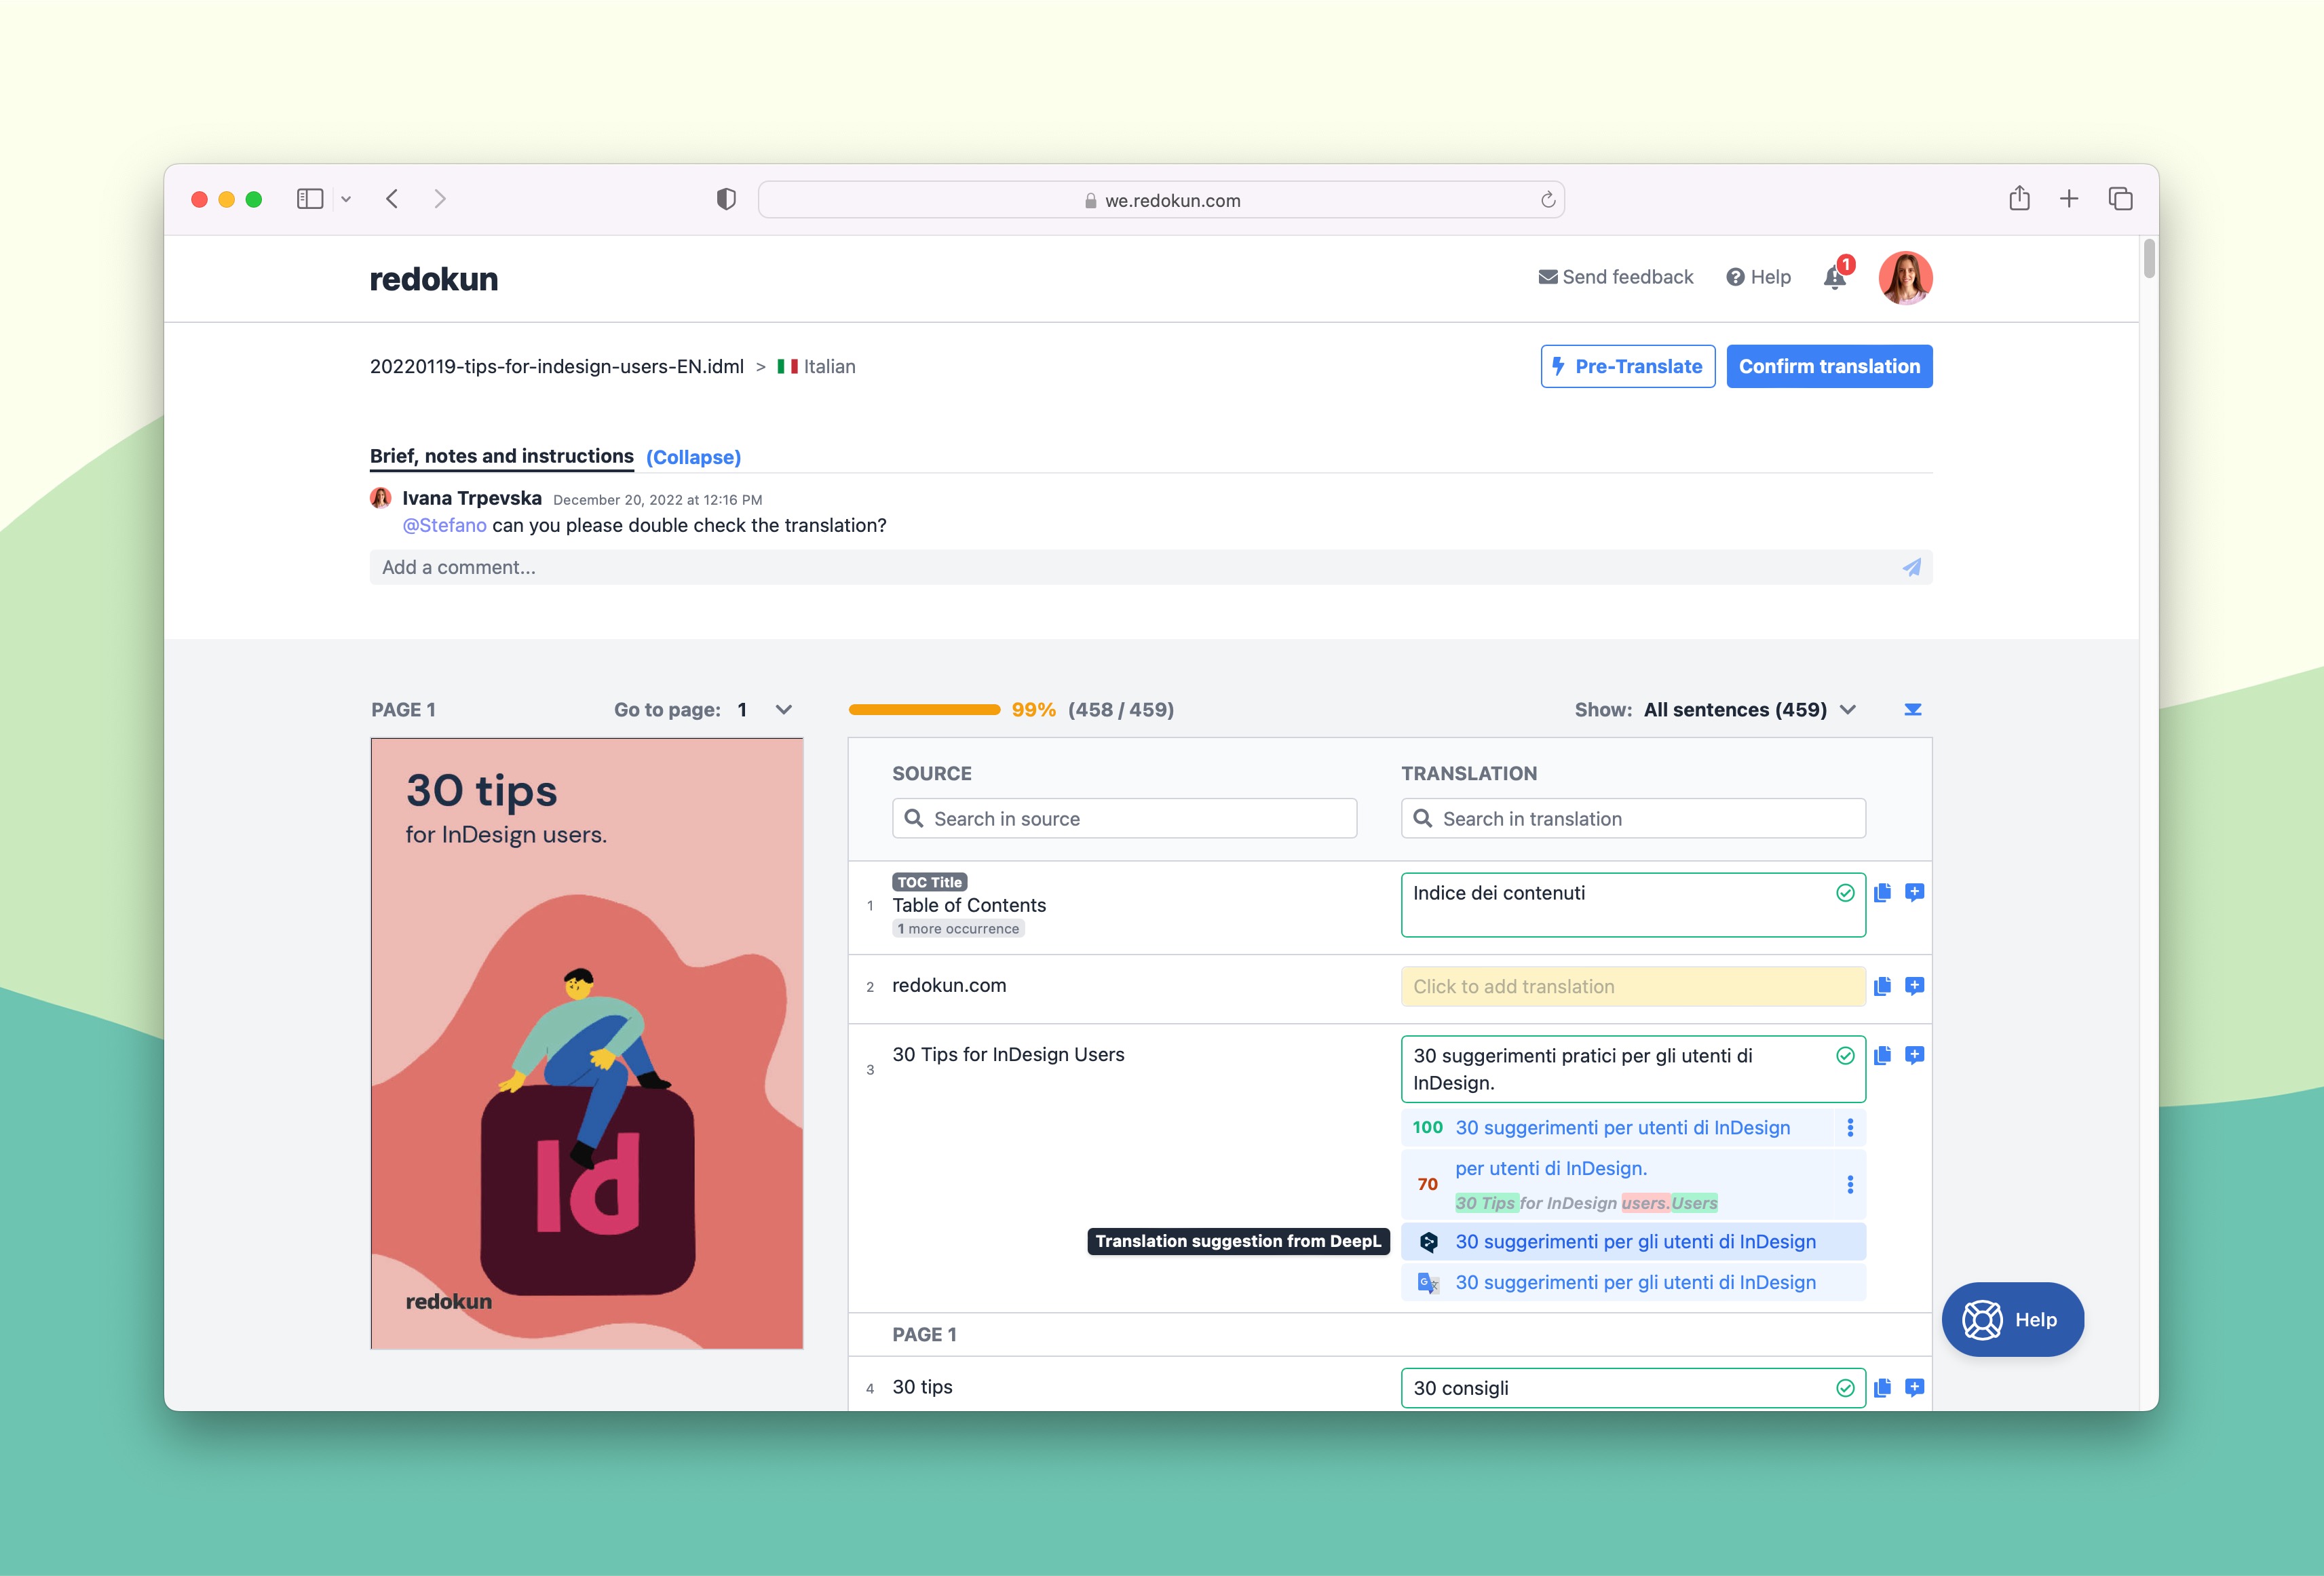Click the collapse-all icon beside Show filter

pyautogui.click(x=1912, y=709)
